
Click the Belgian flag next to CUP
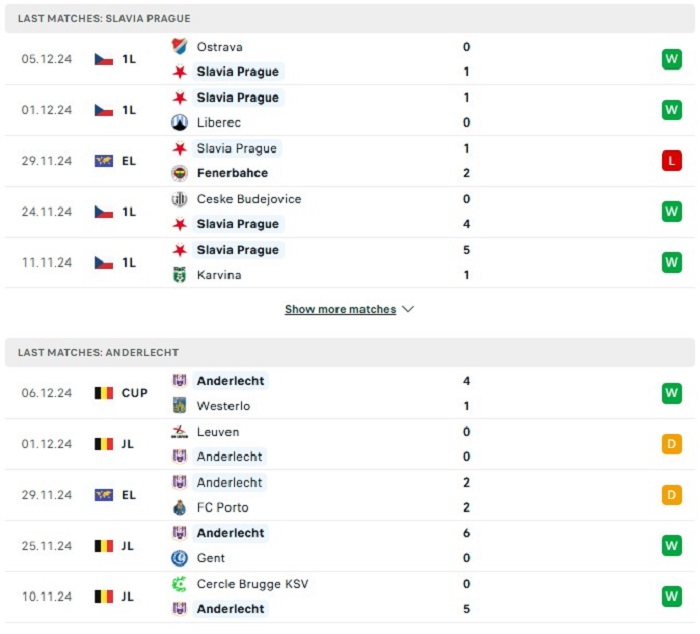click(104, 393)
